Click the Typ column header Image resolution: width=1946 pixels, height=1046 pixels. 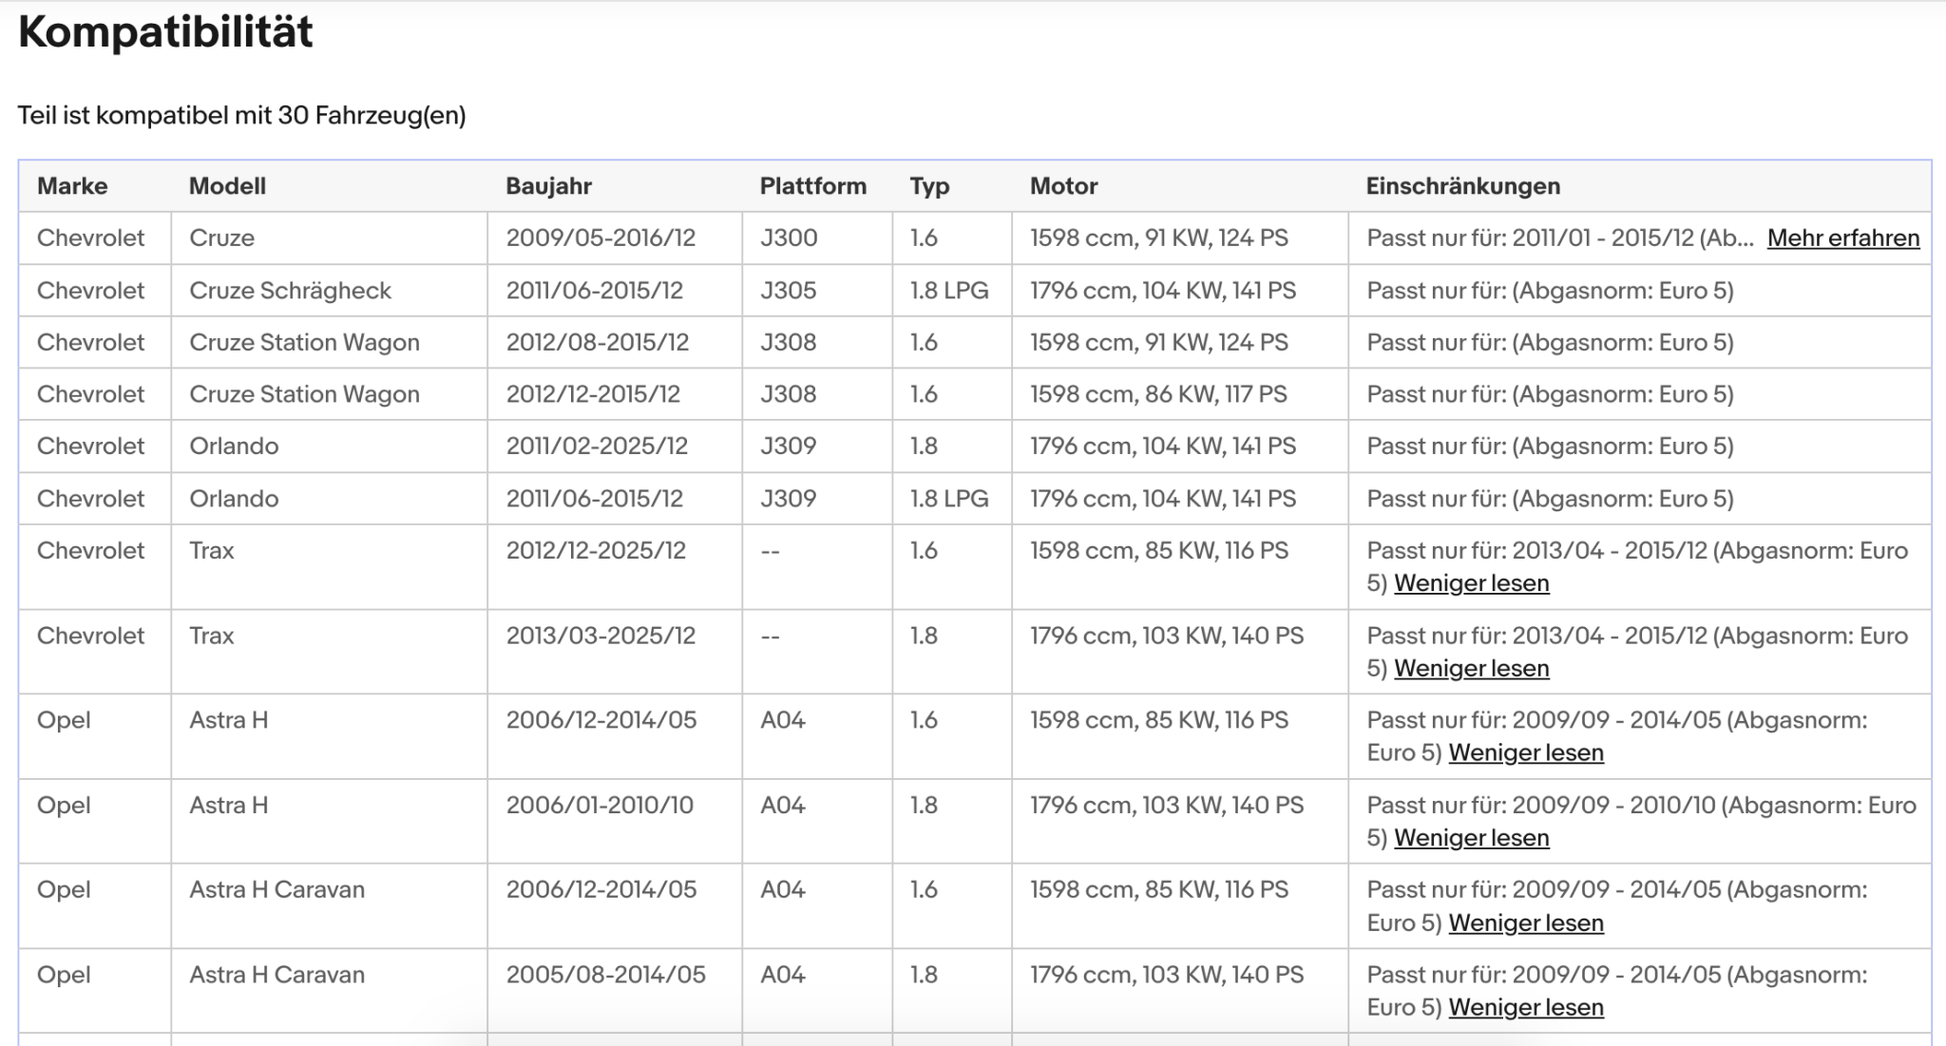pos(929,186)
